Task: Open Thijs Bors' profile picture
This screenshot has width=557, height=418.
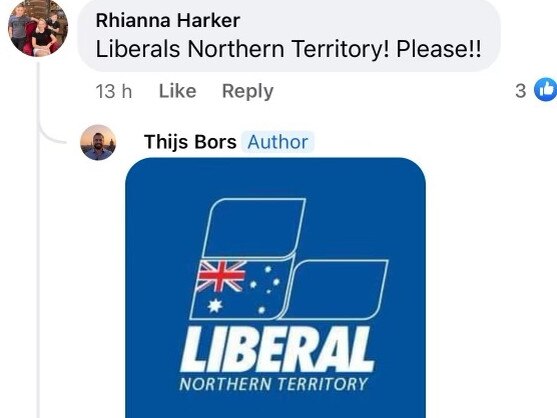Action: (98, 142)
